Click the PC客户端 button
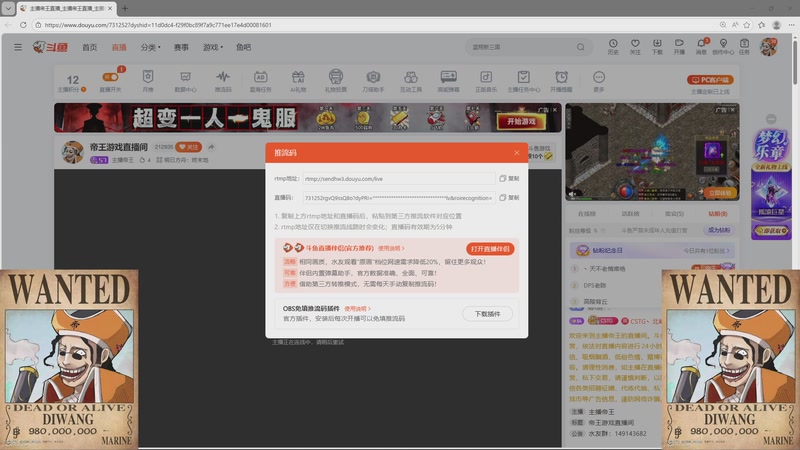Screen dimensions: 800x450 (x=710, y=80)
